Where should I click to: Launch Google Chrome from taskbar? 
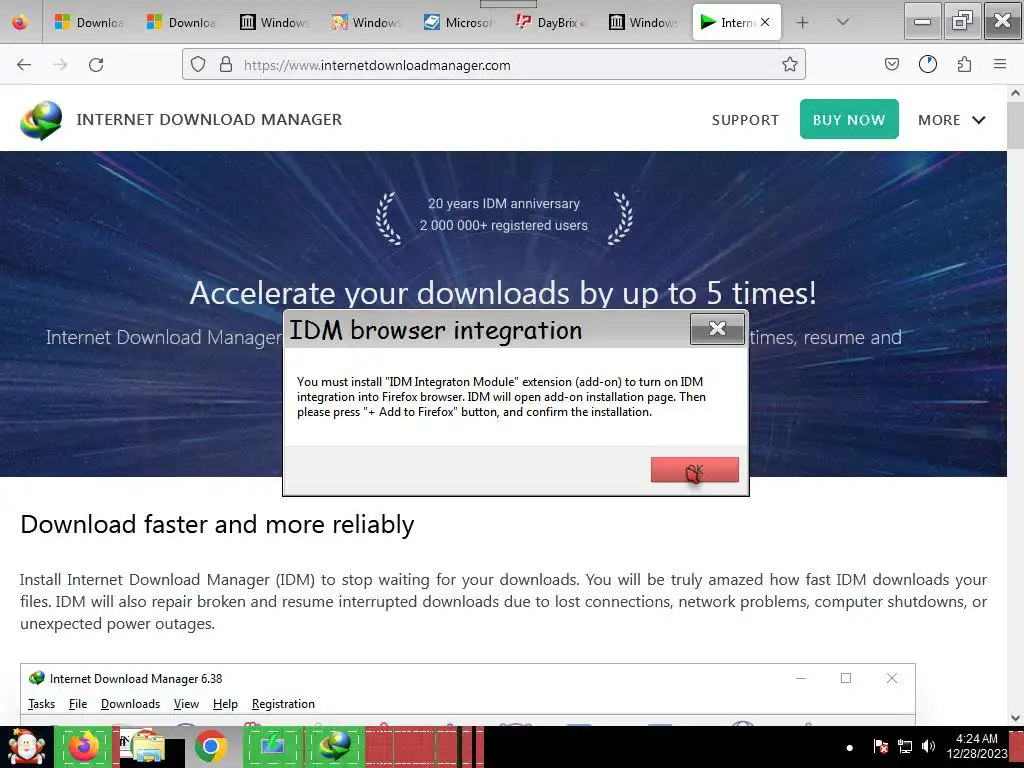pos(210,746)
